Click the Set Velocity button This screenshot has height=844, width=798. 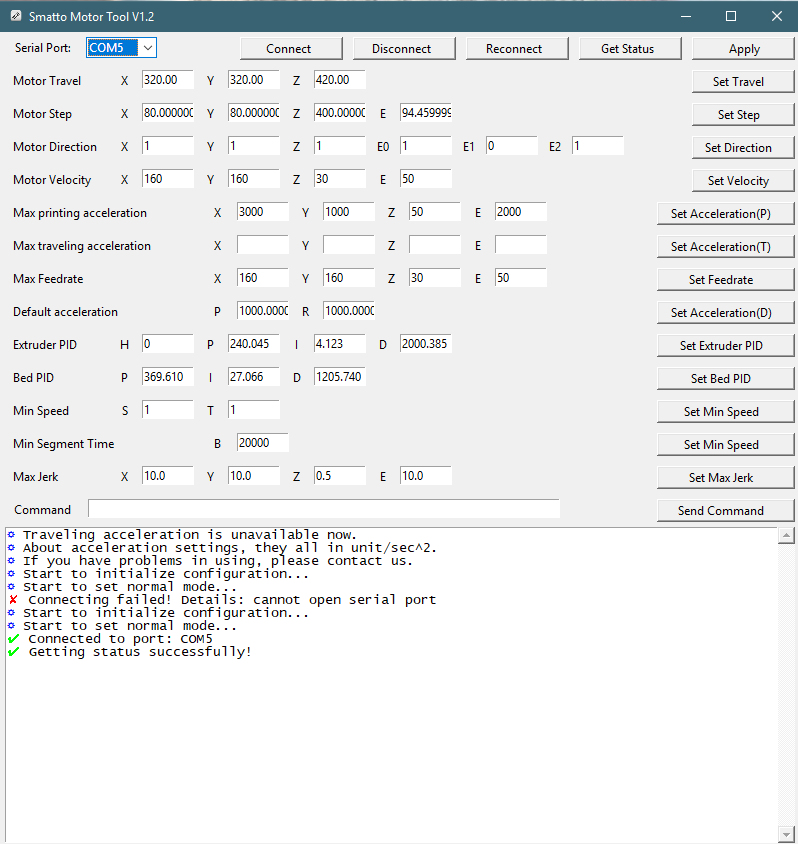pyautogui.click(x=743, y=181)
